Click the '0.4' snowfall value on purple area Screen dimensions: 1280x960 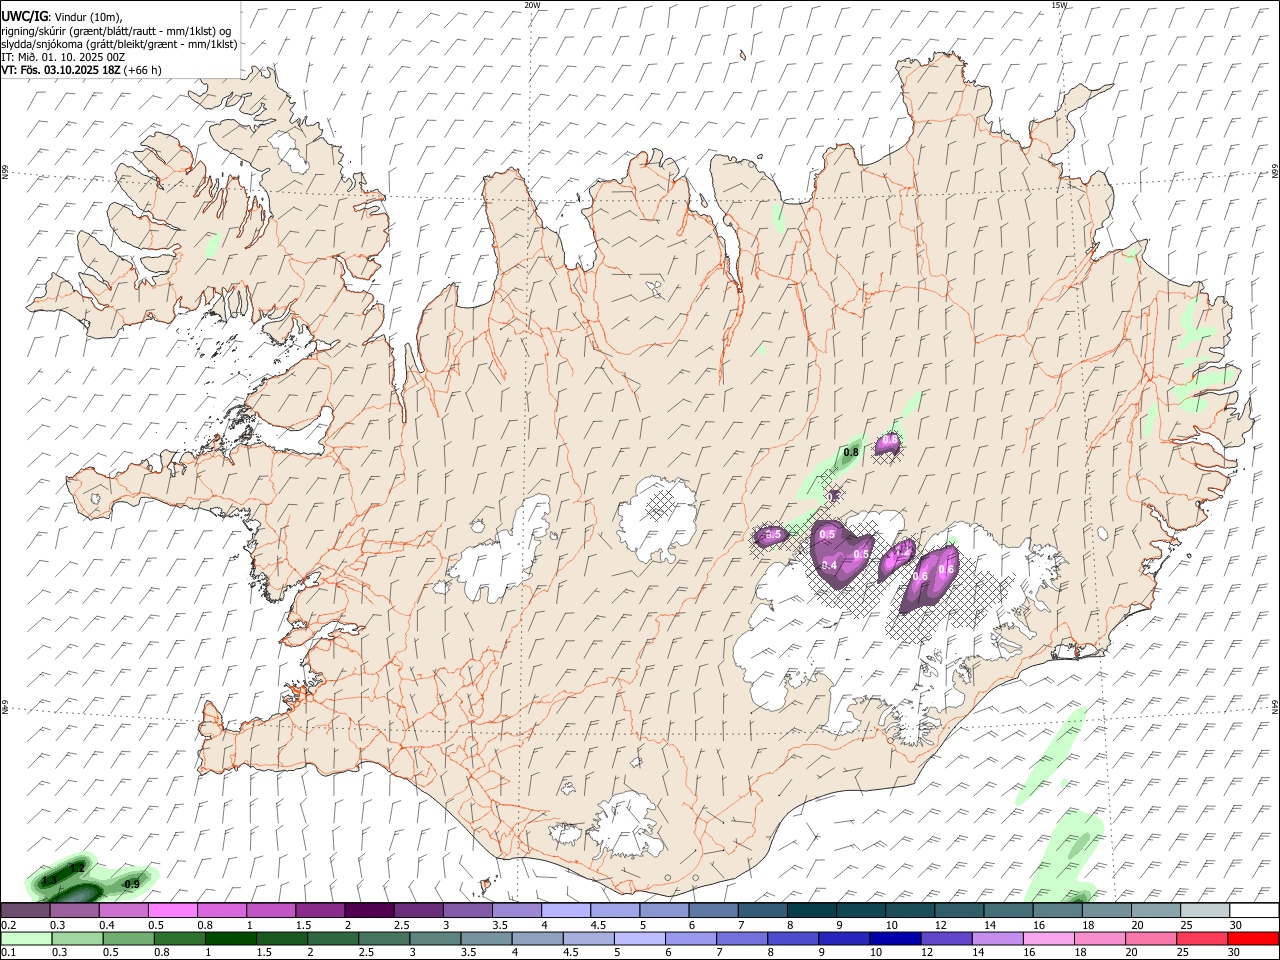click(828, 566)
